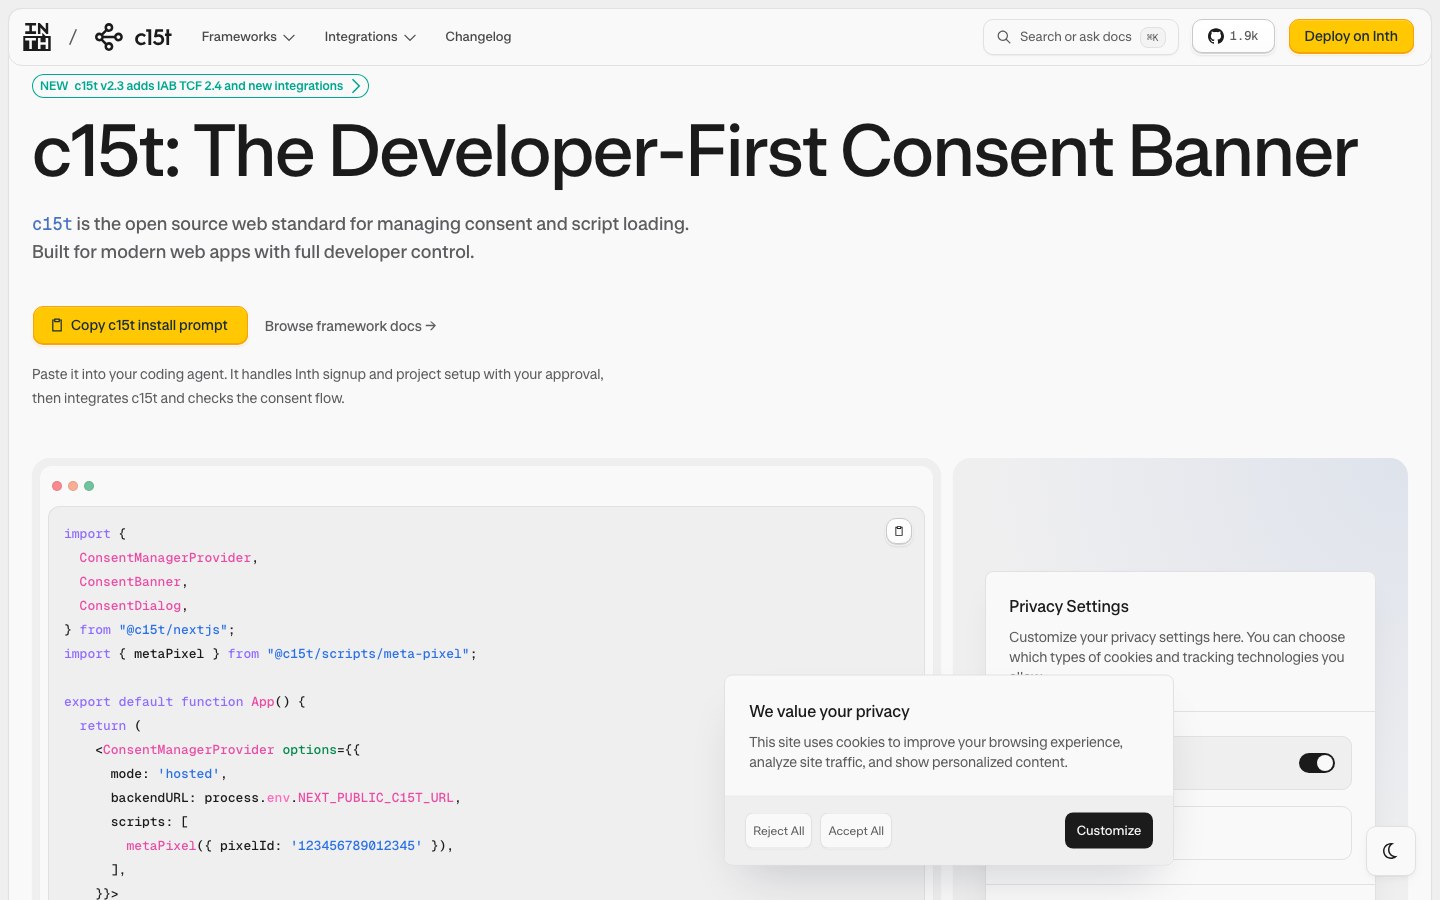
Task: Focus the Search or ask docs field
Action: click(1081, 37)
